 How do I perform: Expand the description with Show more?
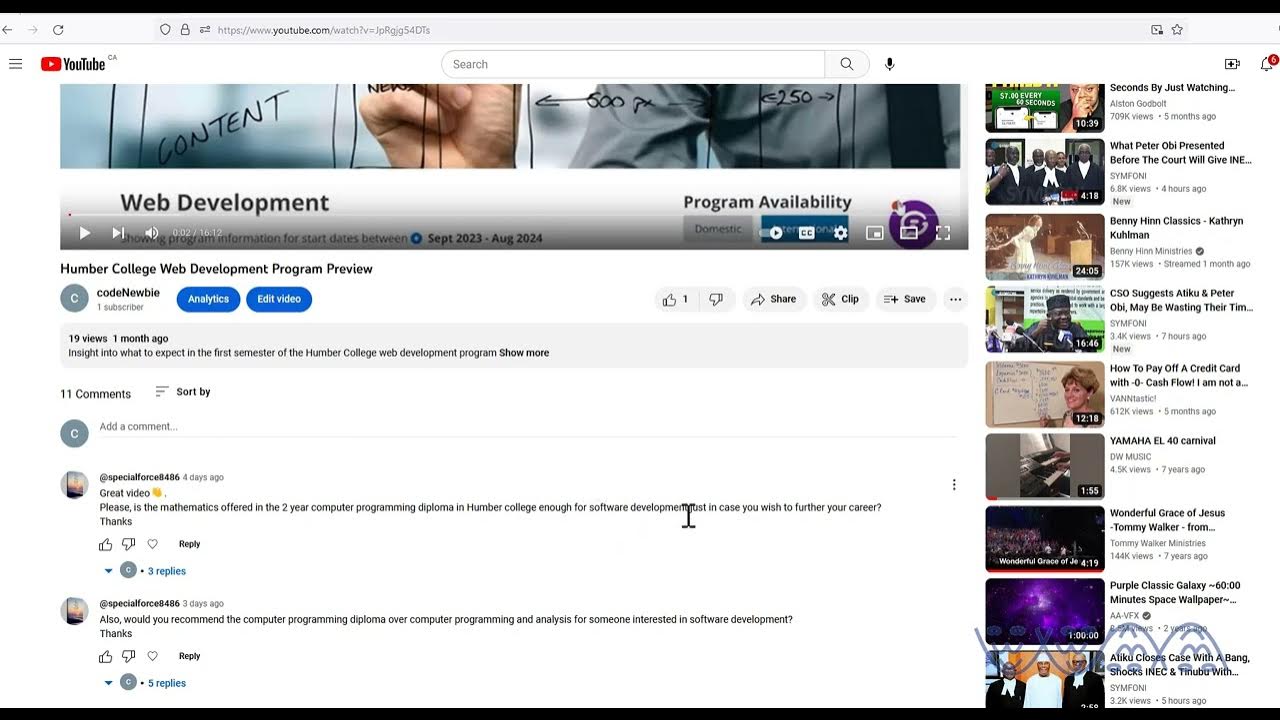click(x=524, y=353)
